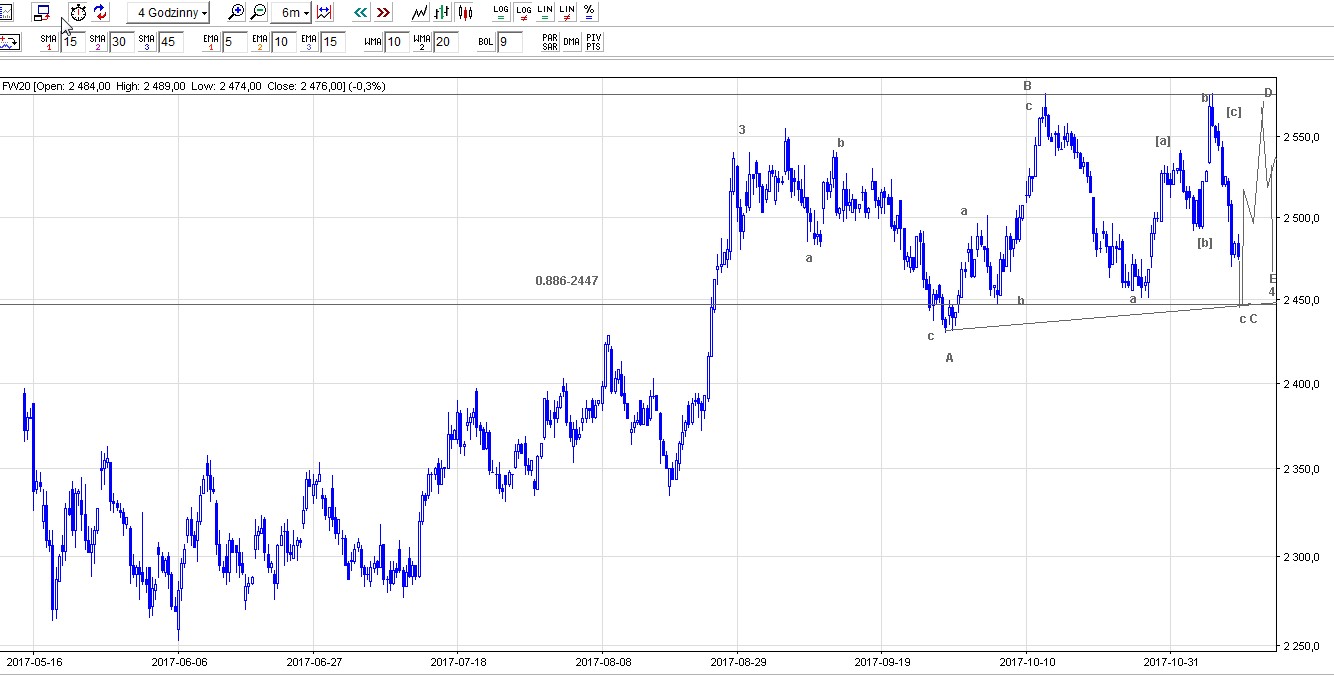Click the 2017-05-16 date axis label
The width and height of the screenshot is (1334, 677).
click(x=35, y=661)
